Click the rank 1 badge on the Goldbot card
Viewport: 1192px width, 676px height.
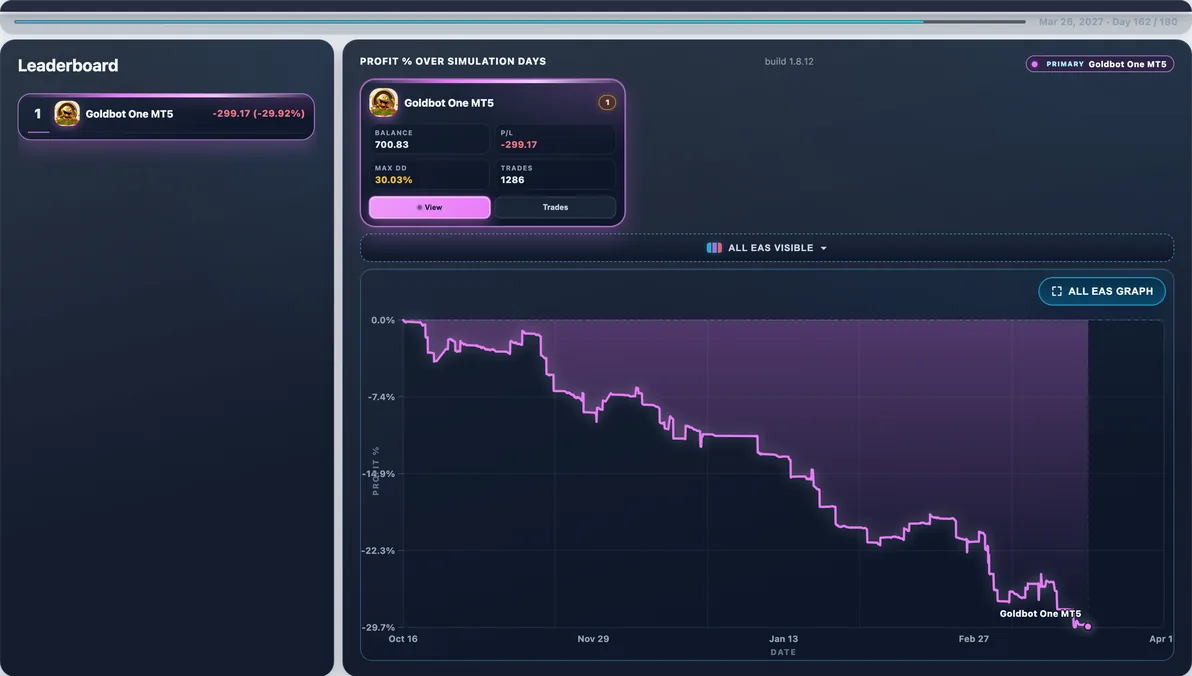(x=607, y=103)
